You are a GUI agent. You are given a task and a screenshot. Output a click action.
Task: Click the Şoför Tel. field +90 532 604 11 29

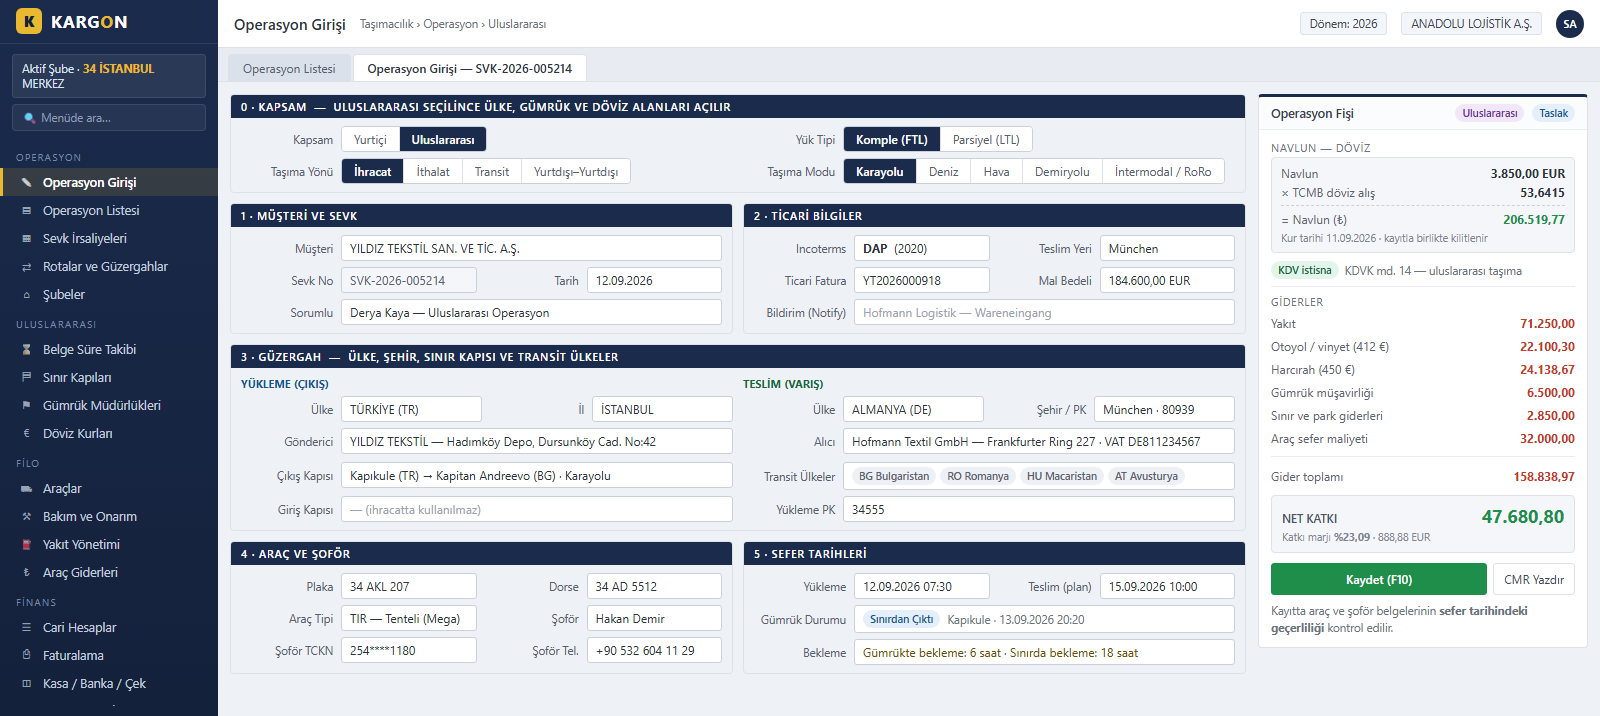[x=654, y=650]
